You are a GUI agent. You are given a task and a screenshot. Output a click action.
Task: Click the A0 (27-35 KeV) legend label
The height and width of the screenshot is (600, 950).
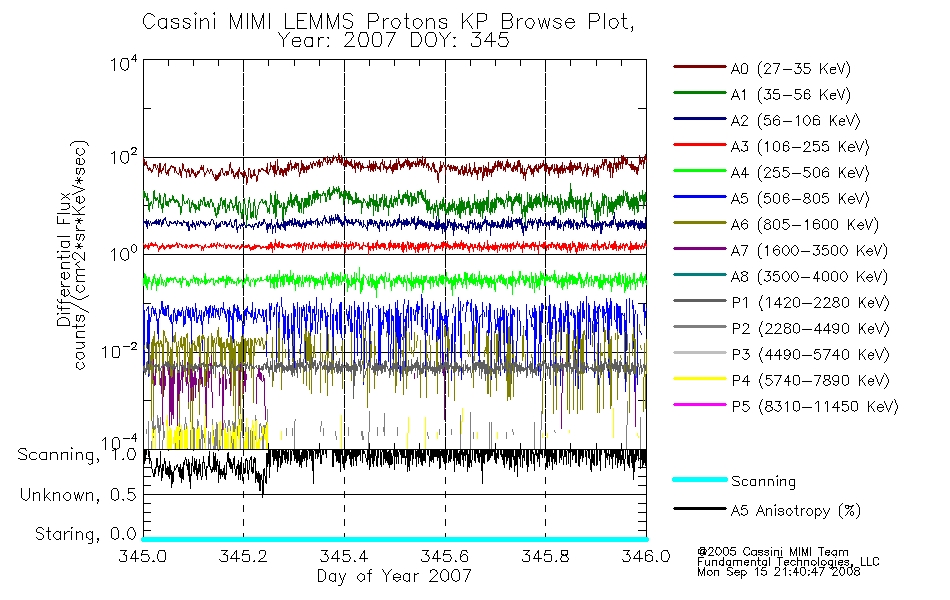pos(791,69)
